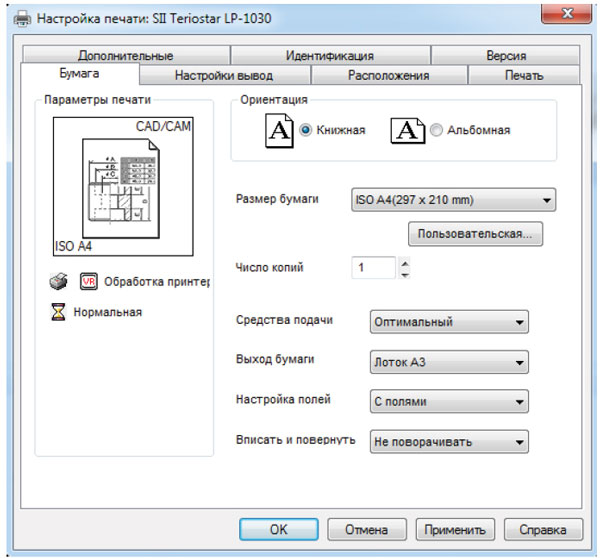Expand the Настройка полей dropdown
Screen dimensions: 600x558
coord(448,402)
